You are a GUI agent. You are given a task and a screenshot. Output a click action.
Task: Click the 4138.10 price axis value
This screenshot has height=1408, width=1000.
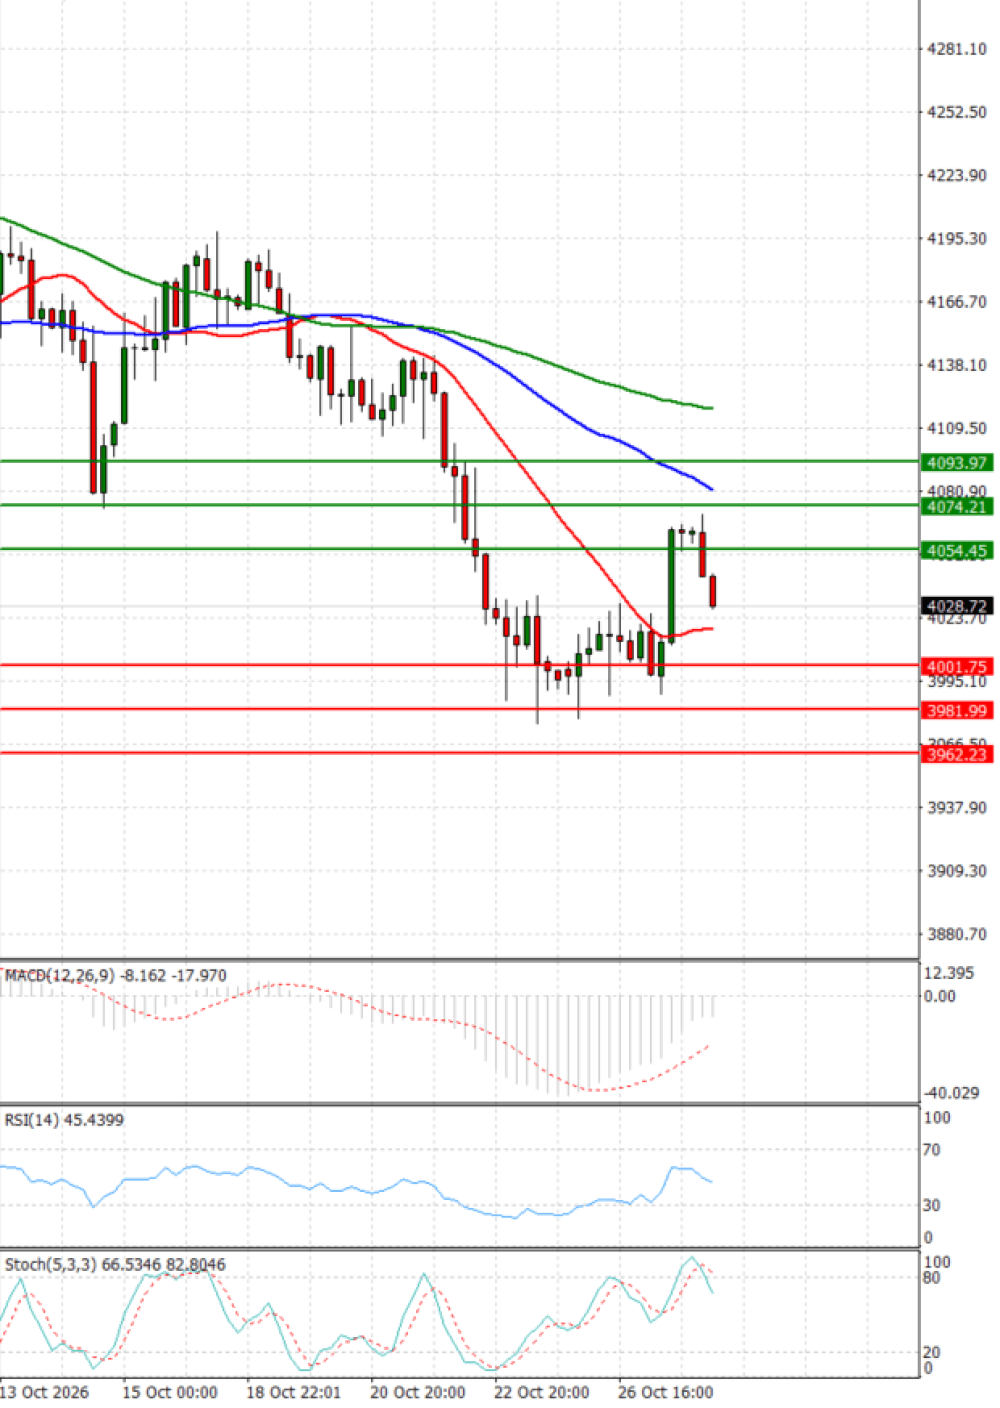click(957, 365)
